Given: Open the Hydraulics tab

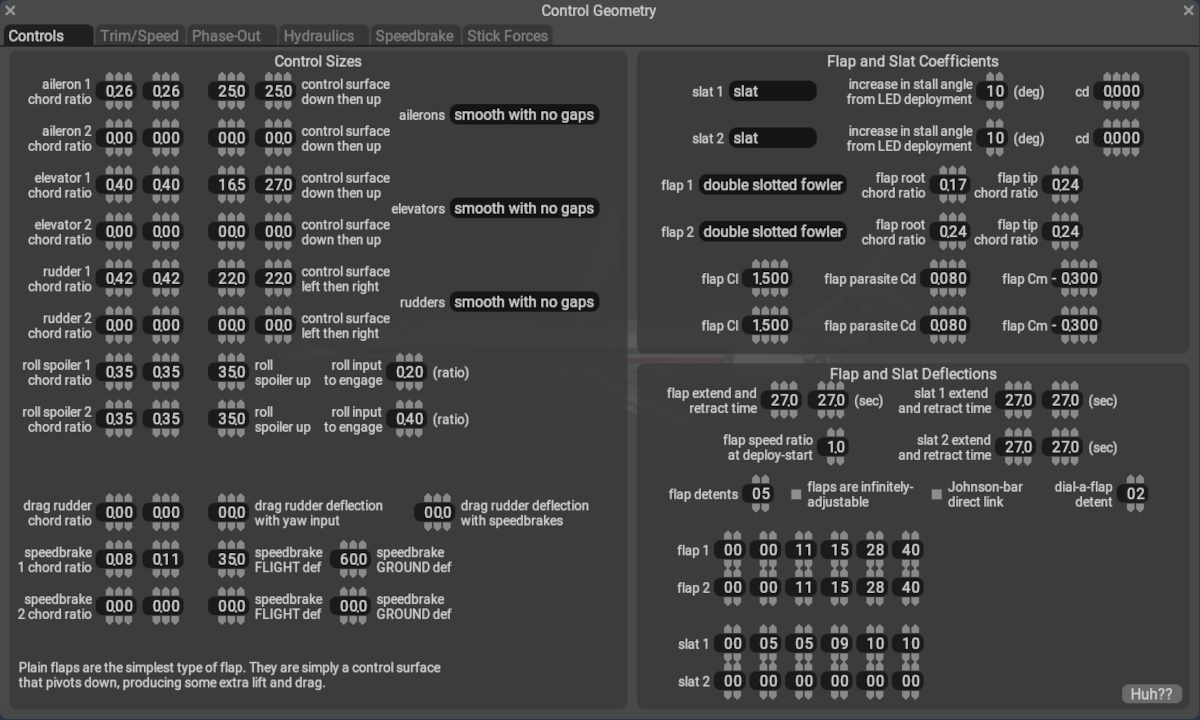Looking at the screenshot, I should coord(318,36).
